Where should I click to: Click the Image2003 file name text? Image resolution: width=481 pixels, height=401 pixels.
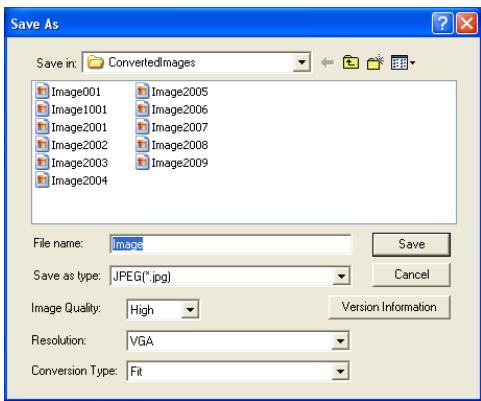point(79,163)
